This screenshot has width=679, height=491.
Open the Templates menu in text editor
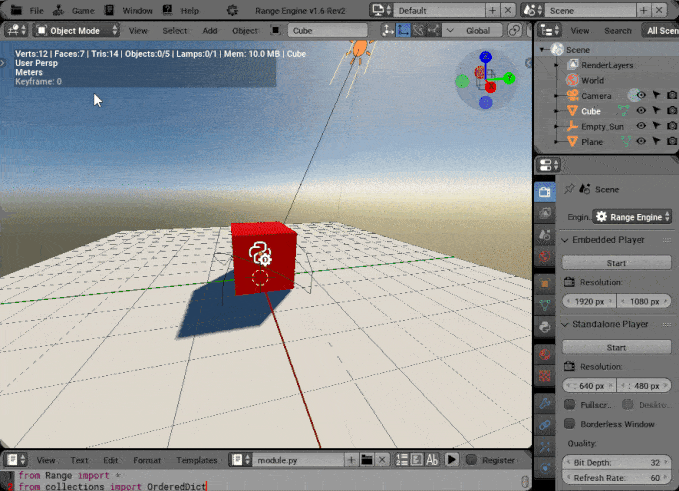coord(196,460)
